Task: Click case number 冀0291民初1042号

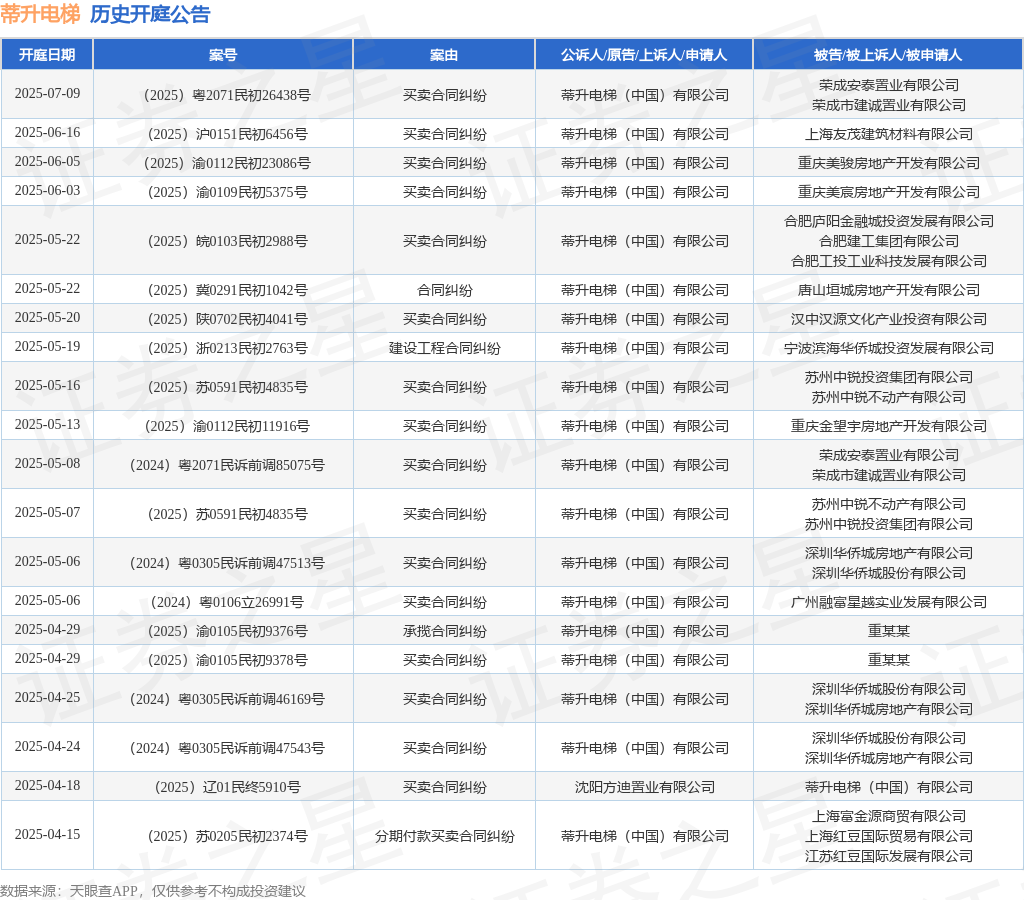Action: point(227,291)
